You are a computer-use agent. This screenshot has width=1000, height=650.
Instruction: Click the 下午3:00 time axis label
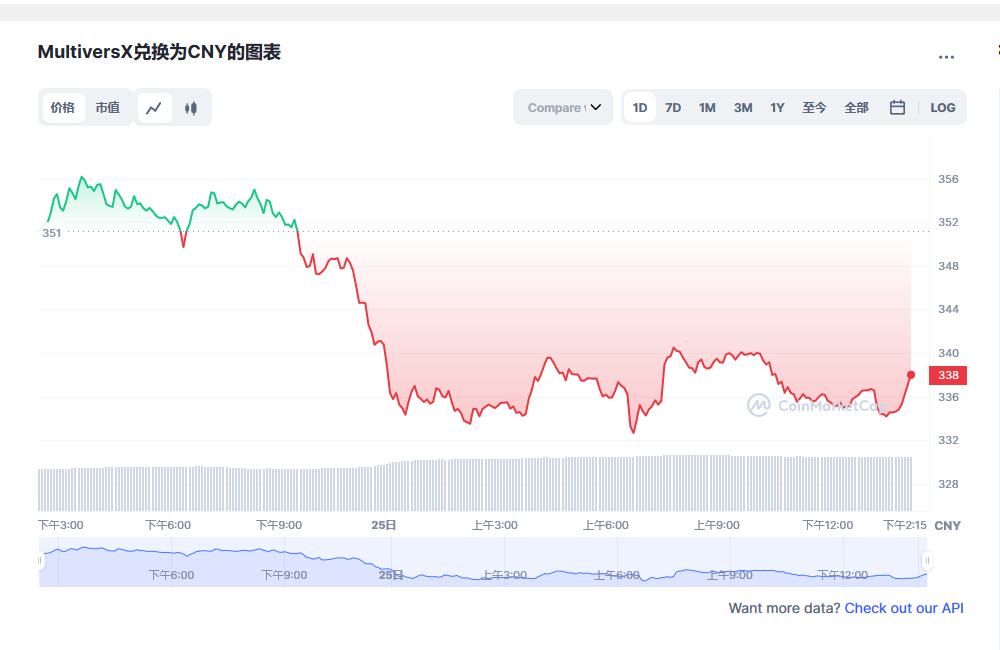tap(61, 525)
